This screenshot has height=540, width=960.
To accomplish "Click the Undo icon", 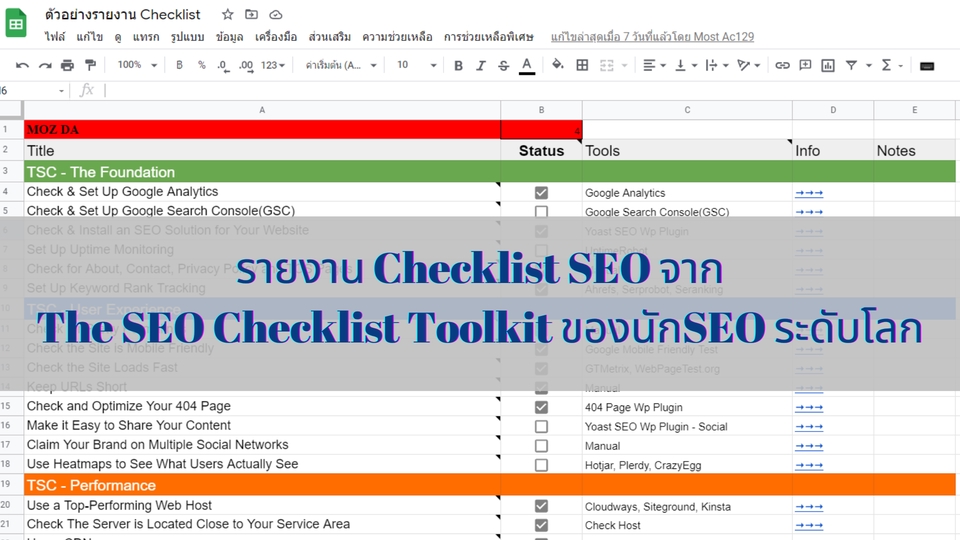I will pos(22,66).
